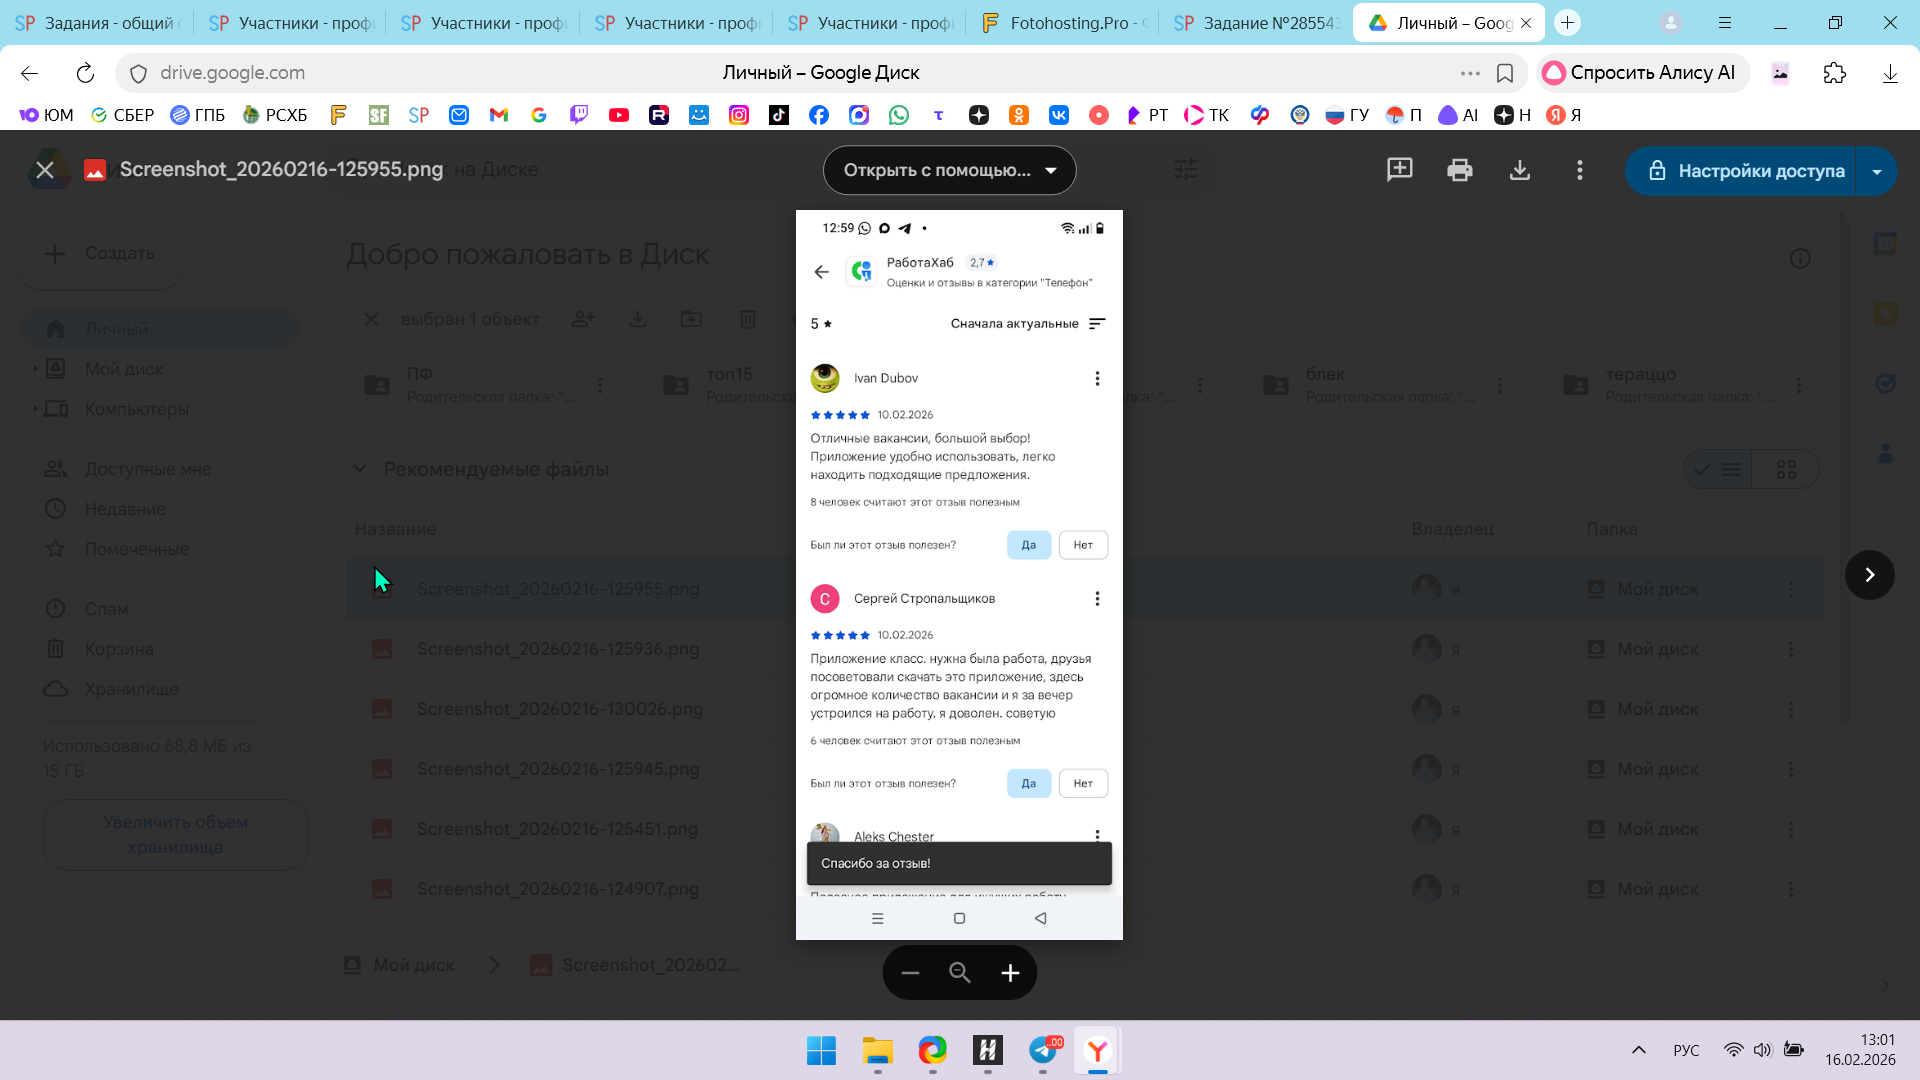Click the 'Настройки доступа' share button
The image size is (1920, 1080).
(x=1745, y=171)
